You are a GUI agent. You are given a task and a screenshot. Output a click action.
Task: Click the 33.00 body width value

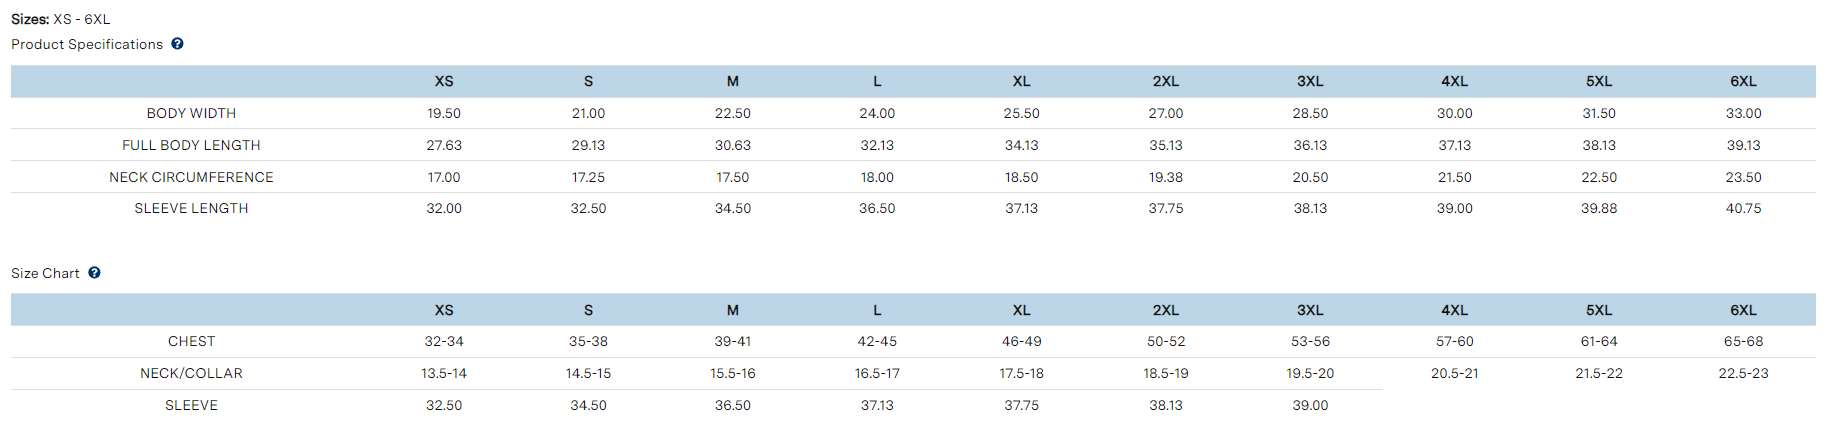coord(1743,113)
